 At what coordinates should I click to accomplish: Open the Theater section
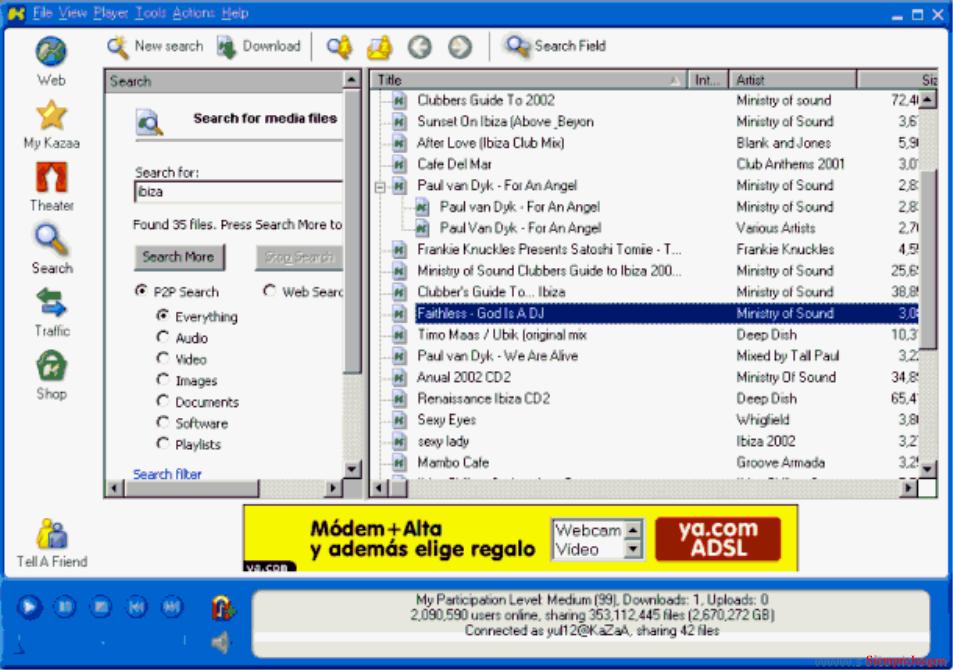[x=51, y=178]
